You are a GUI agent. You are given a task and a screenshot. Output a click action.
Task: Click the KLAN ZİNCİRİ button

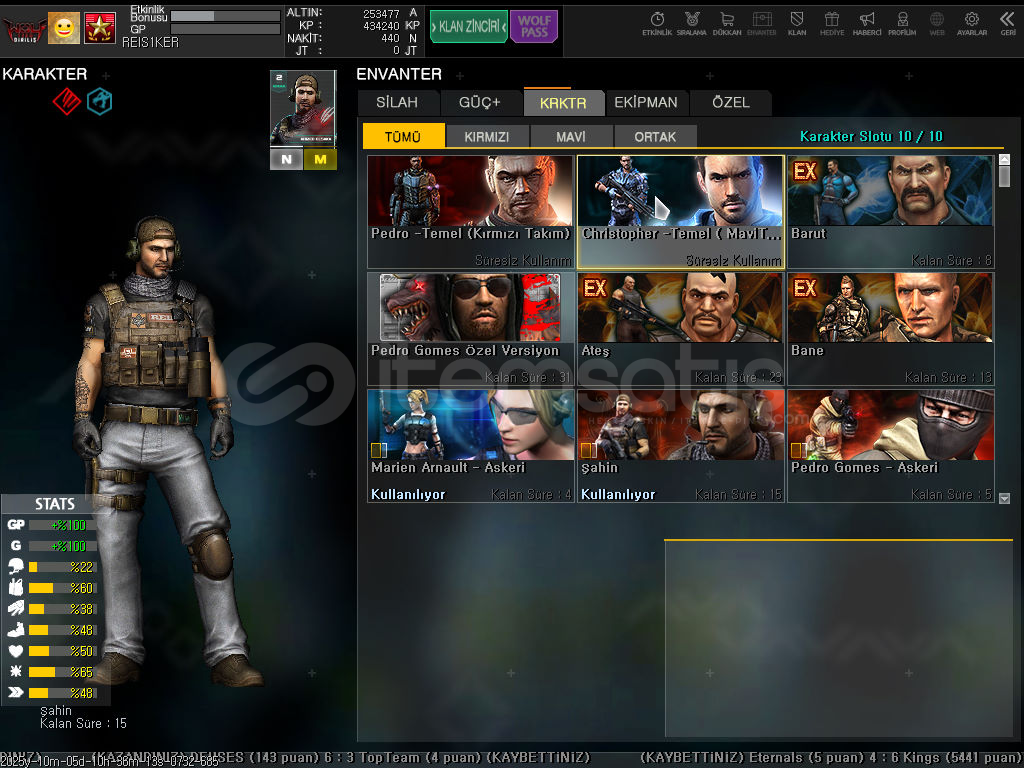tap(468, 27)
